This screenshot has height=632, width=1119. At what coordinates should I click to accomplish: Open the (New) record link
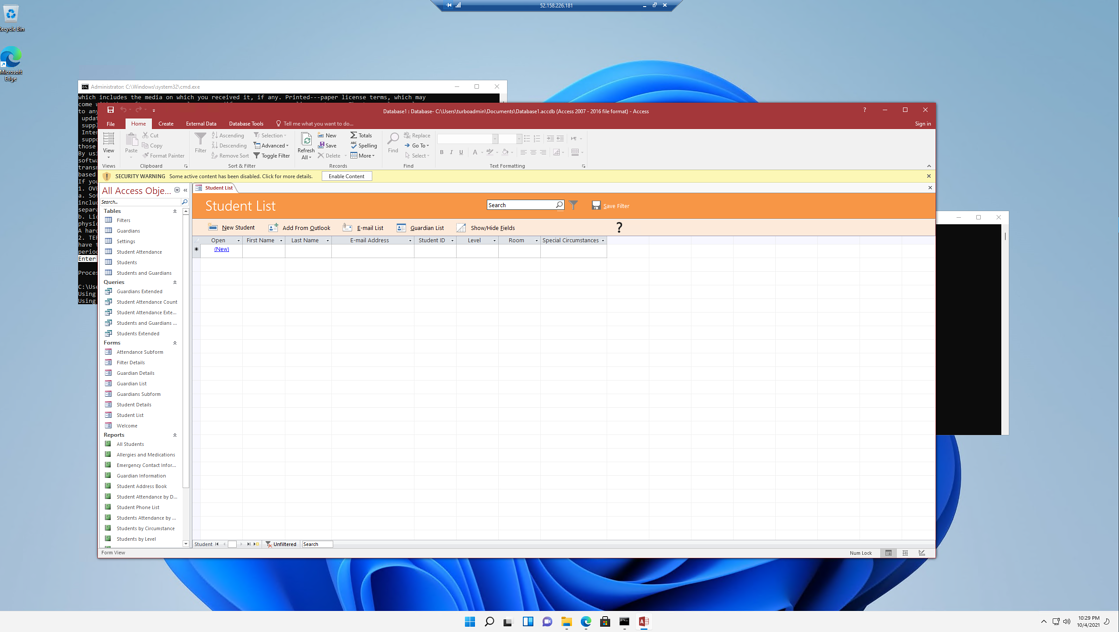tap(220, 248)
